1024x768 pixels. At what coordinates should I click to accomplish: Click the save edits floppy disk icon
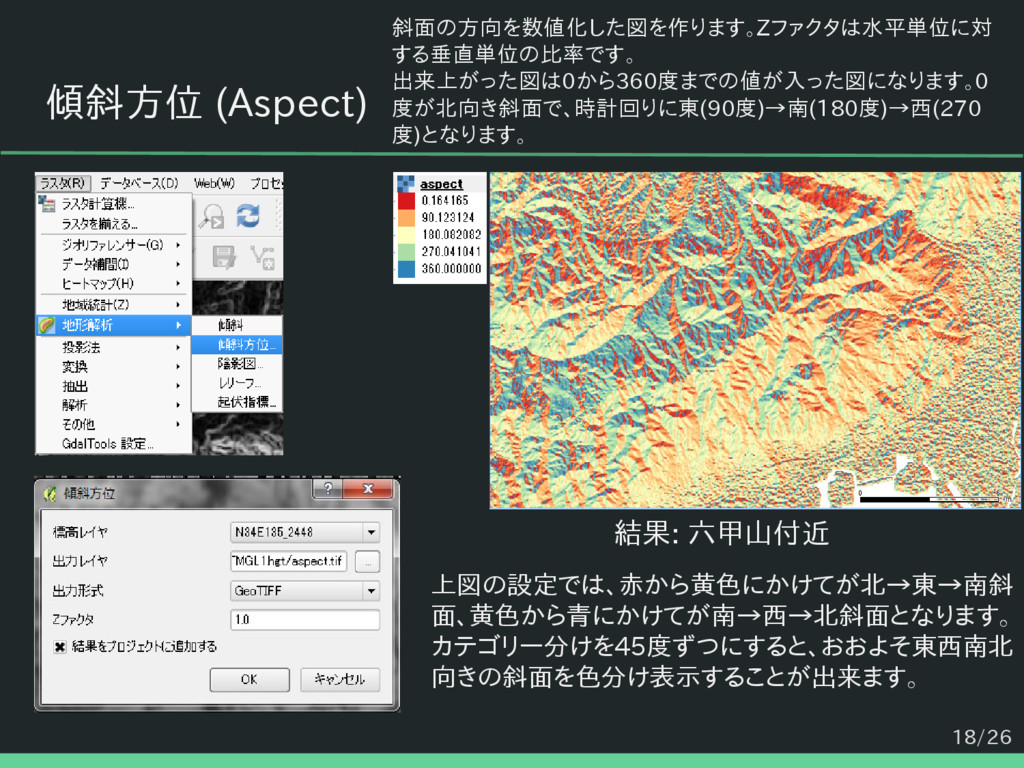tap(224, 257)
